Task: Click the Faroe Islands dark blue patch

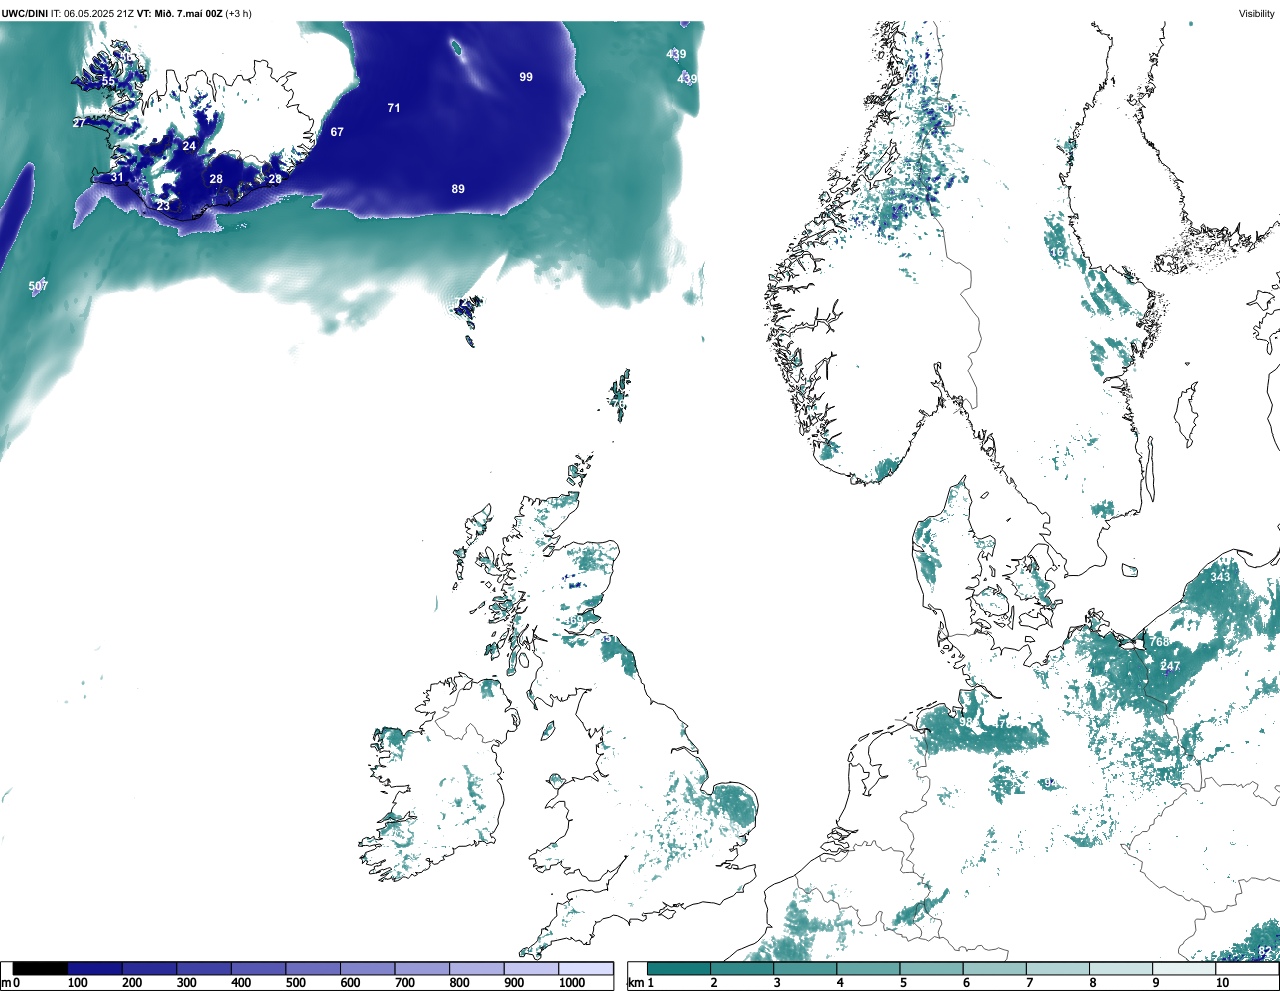Action: 467,308
